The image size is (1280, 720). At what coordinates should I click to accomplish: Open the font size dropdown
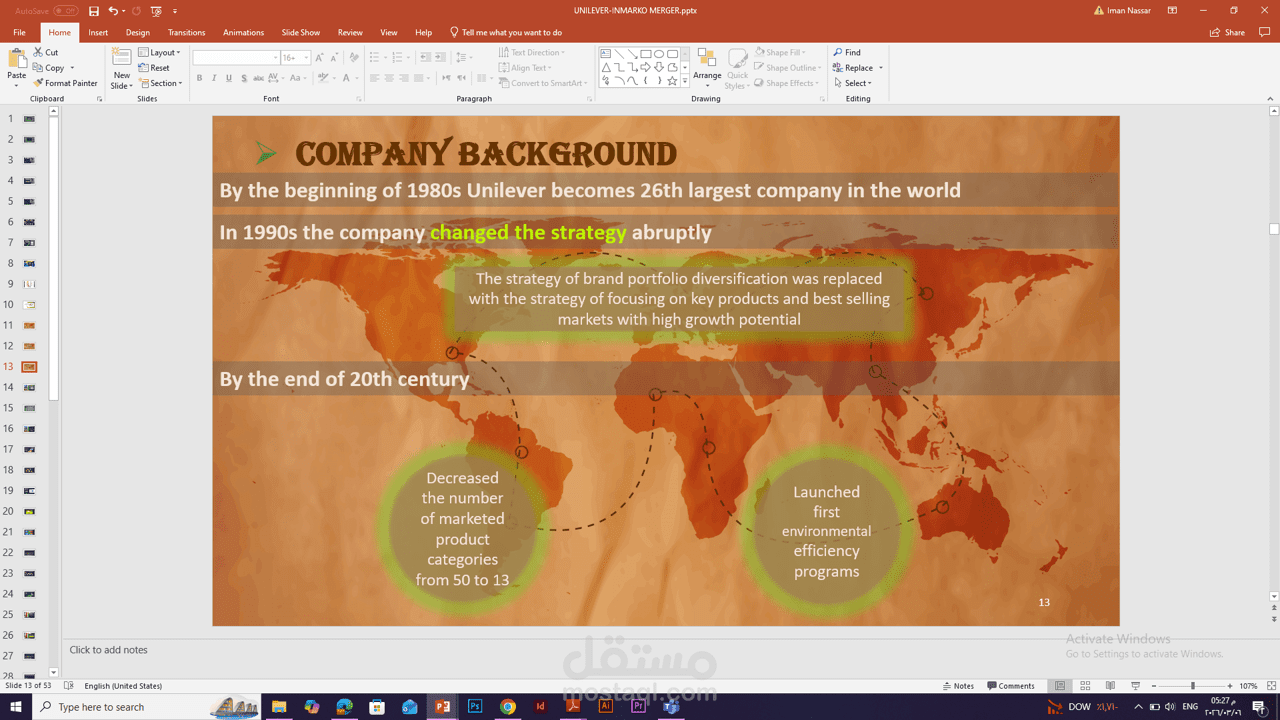[x=305, y=56]
